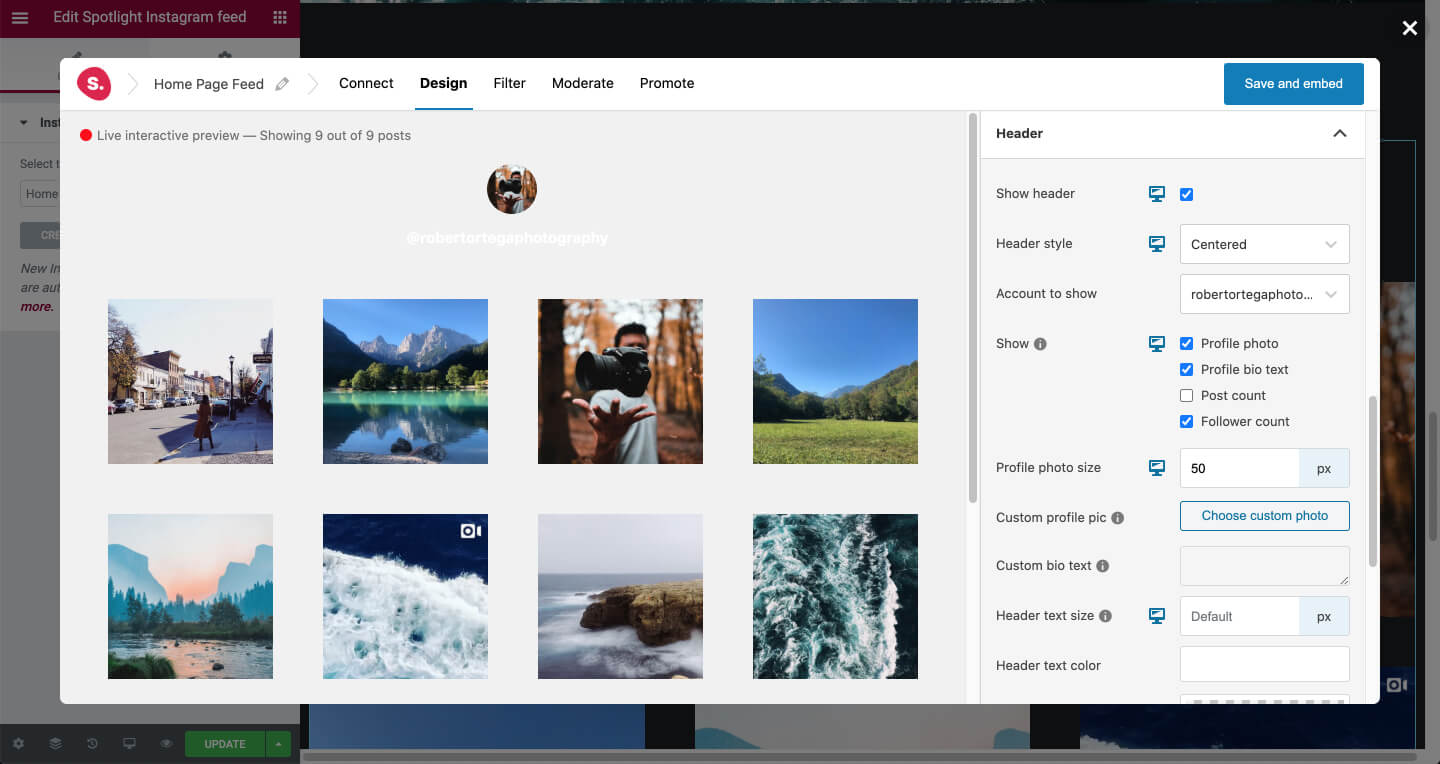1440x764 pixels.
Task: Open the Account to show dropdown
Action: pos(1265,294)
